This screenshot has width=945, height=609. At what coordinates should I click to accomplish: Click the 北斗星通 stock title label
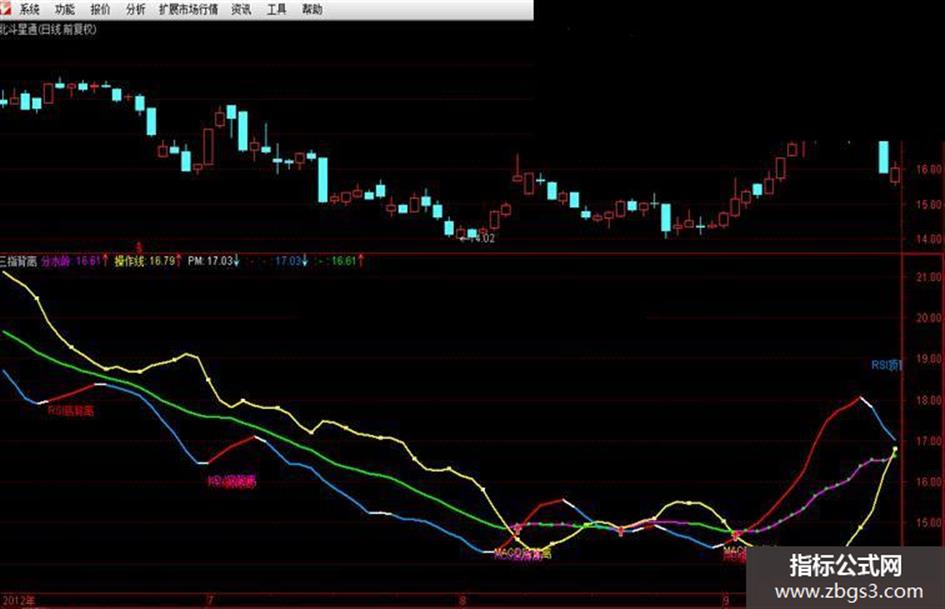click(18, 30)
